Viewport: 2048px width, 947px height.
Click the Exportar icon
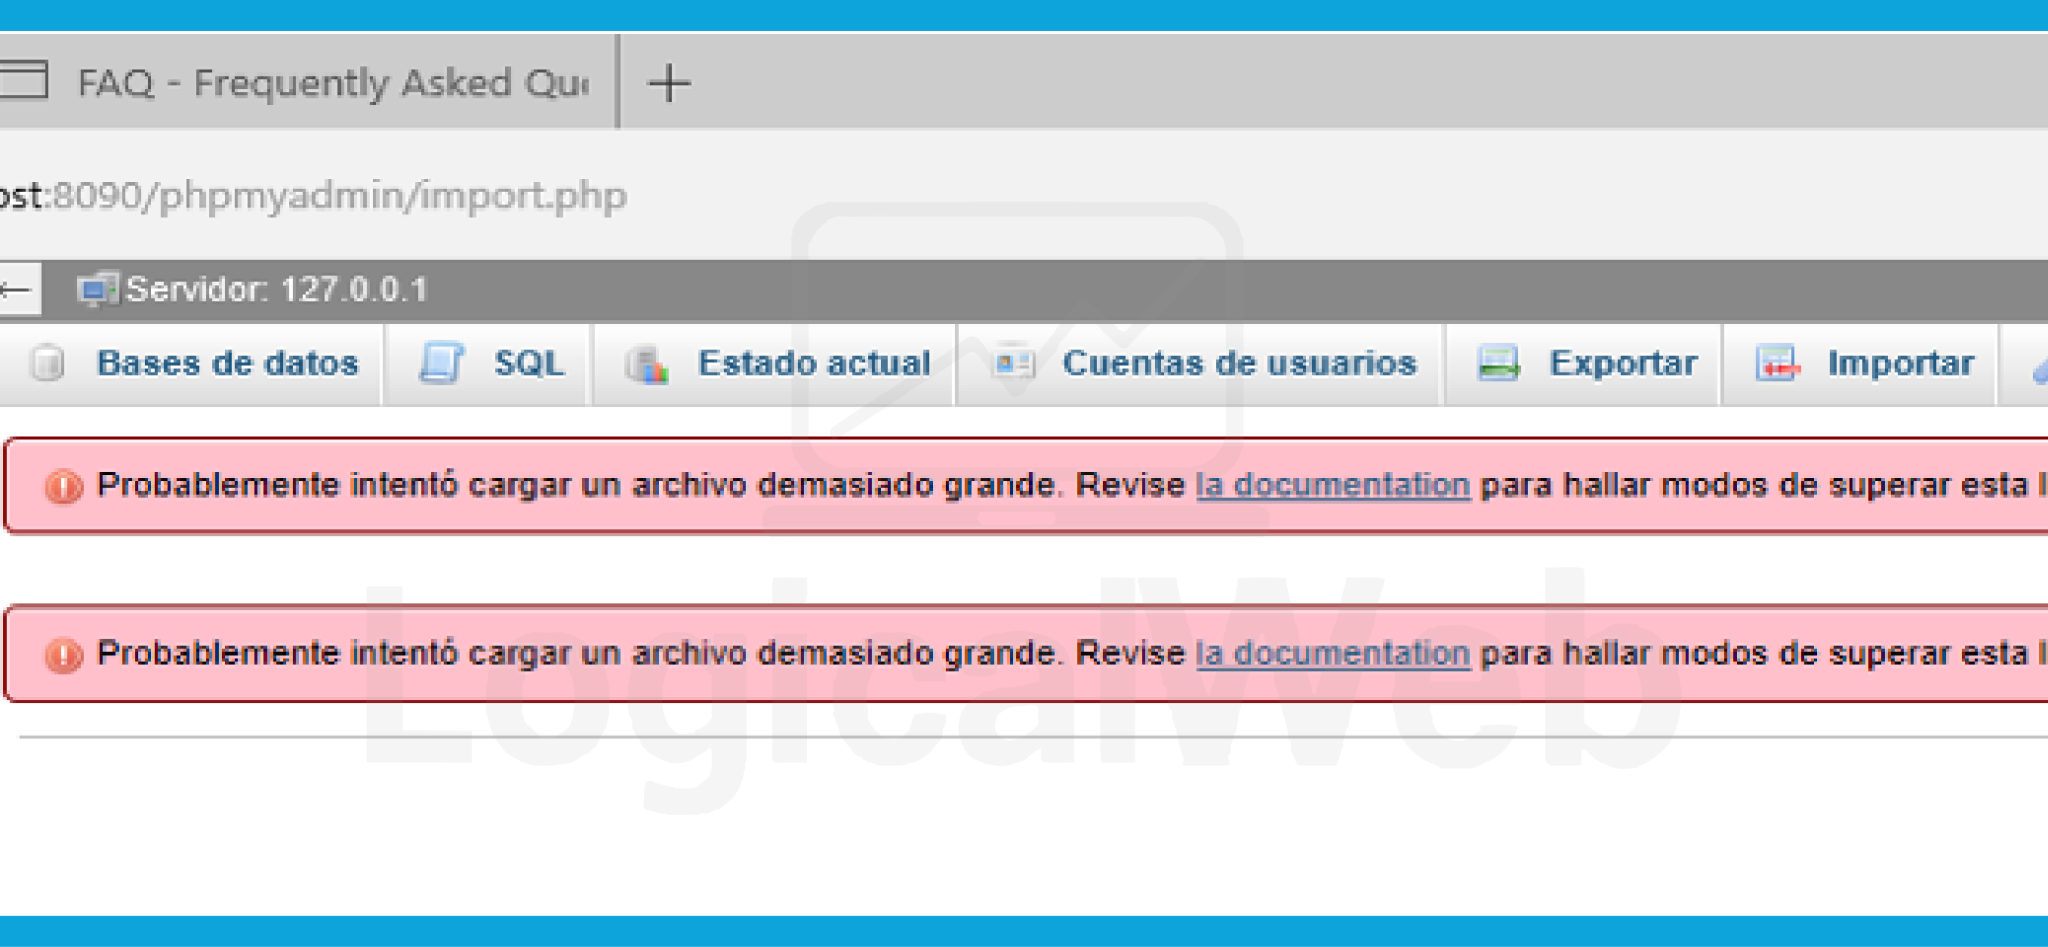pos(1498,363)
